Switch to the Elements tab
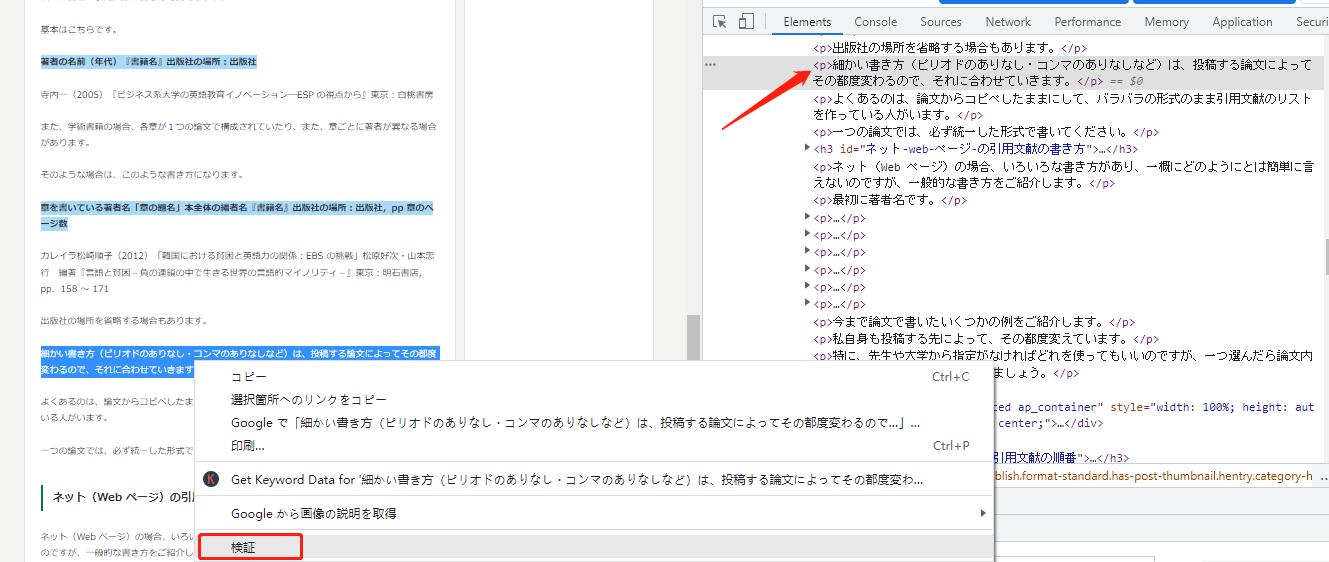The width and height of the screenshot is (1329, 562). coord(807,22)
